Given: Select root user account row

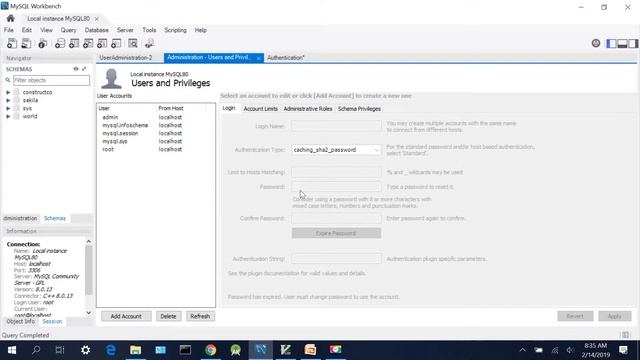Looking at the screenshot, I should point(156,149).
